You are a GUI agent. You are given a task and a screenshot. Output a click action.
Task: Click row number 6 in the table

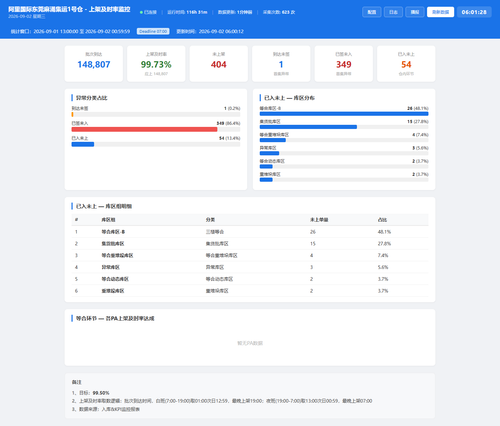[76, 291]
